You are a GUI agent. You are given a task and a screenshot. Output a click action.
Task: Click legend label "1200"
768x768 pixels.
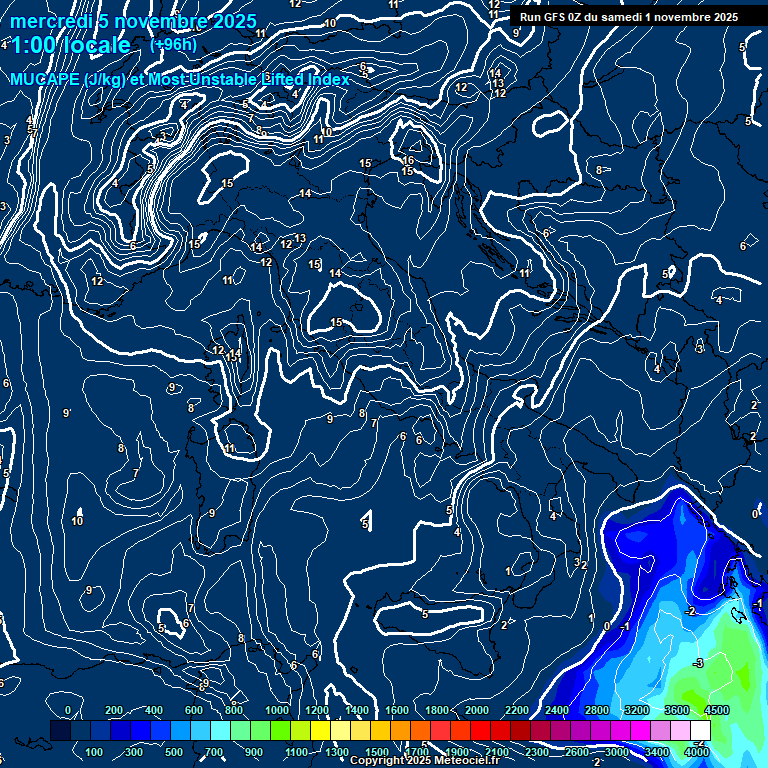(x=317, y=710)
